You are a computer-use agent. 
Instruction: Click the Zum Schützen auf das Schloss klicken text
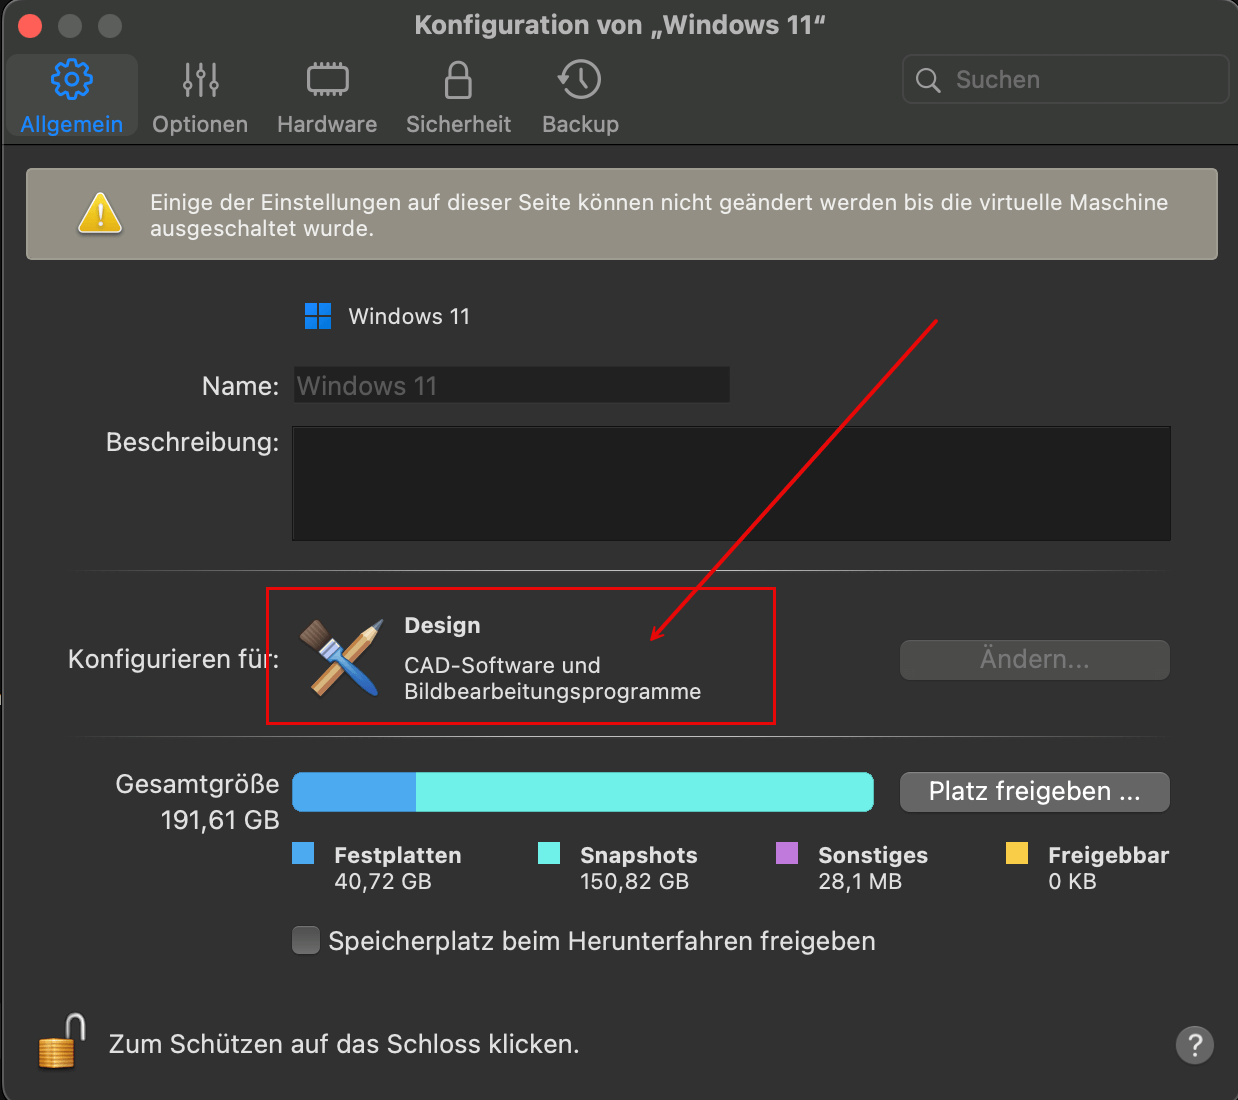pyautogui.click(x=344, y=1044)
